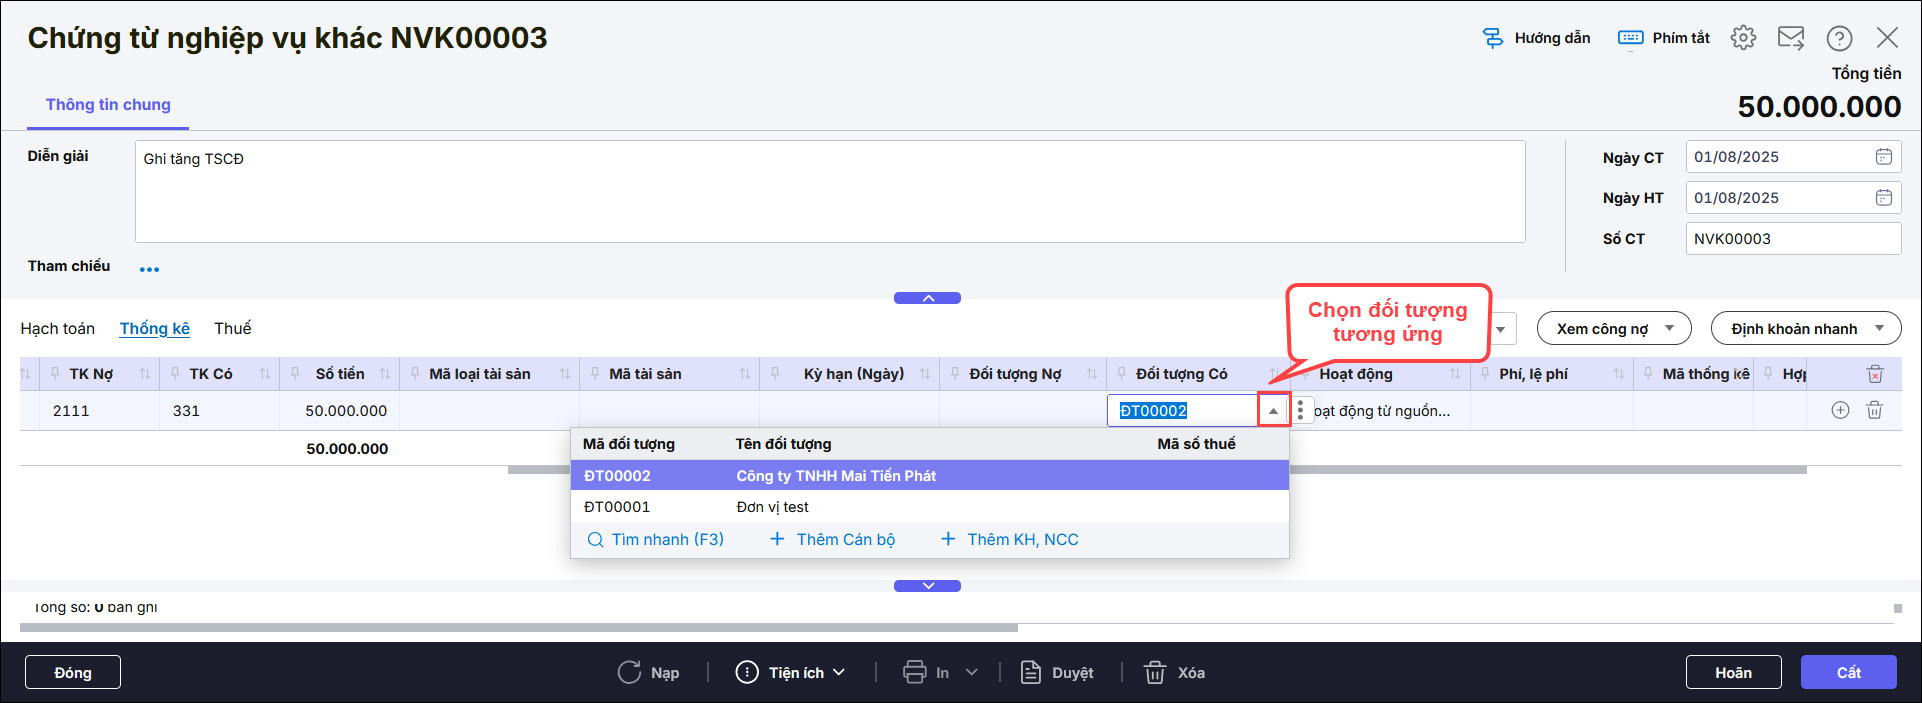This screenshot has width=1922, height=703.
Task: Click the Nạp reload icon
Action: [x=629, y=672]
